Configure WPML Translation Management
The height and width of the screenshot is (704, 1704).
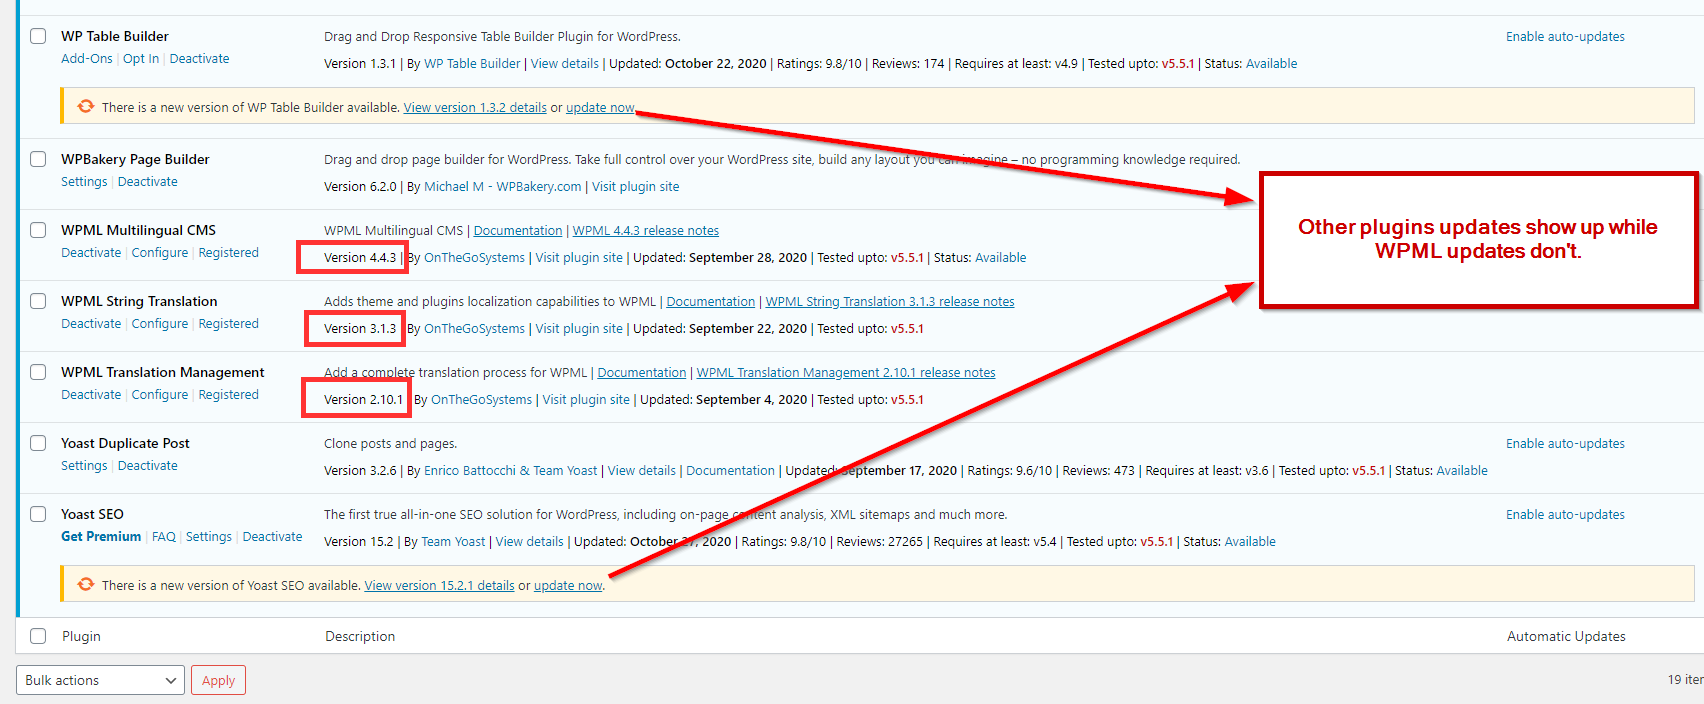tap(160, 395)
